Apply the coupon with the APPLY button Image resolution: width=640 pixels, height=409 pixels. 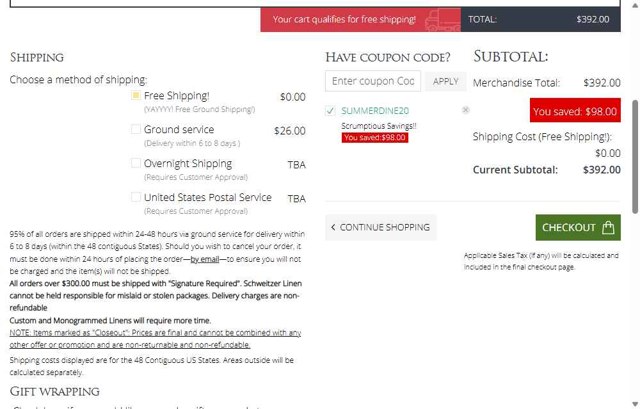(445, 81)
